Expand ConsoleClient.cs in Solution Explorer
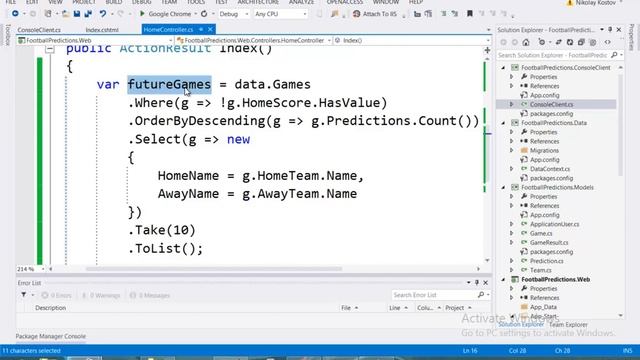This screenshot has width=640, height=360. [x=511, y=104]
